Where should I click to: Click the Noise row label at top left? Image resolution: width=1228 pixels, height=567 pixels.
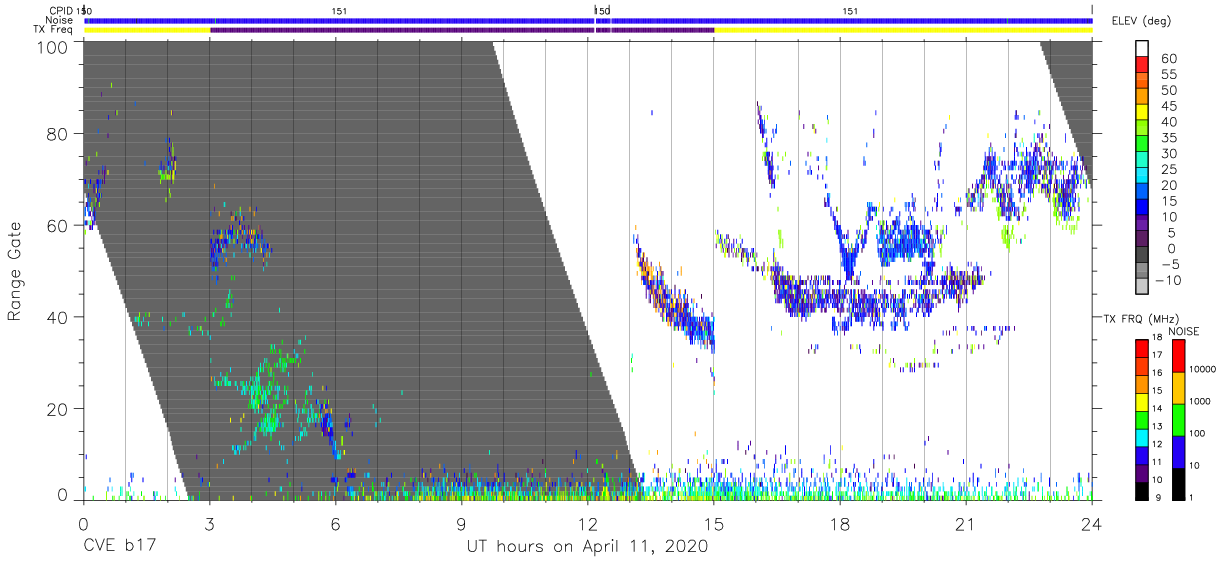click(59, 20)
